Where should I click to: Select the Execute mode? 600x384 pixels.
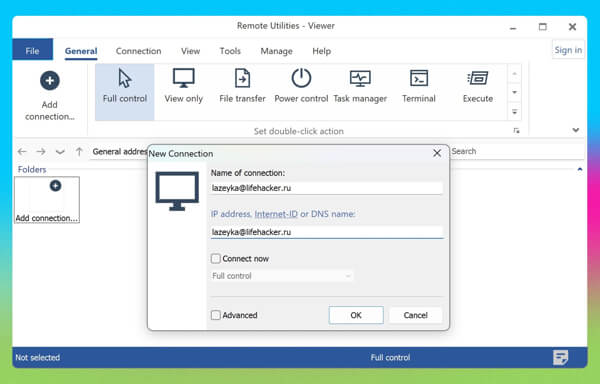click(478, 92)
